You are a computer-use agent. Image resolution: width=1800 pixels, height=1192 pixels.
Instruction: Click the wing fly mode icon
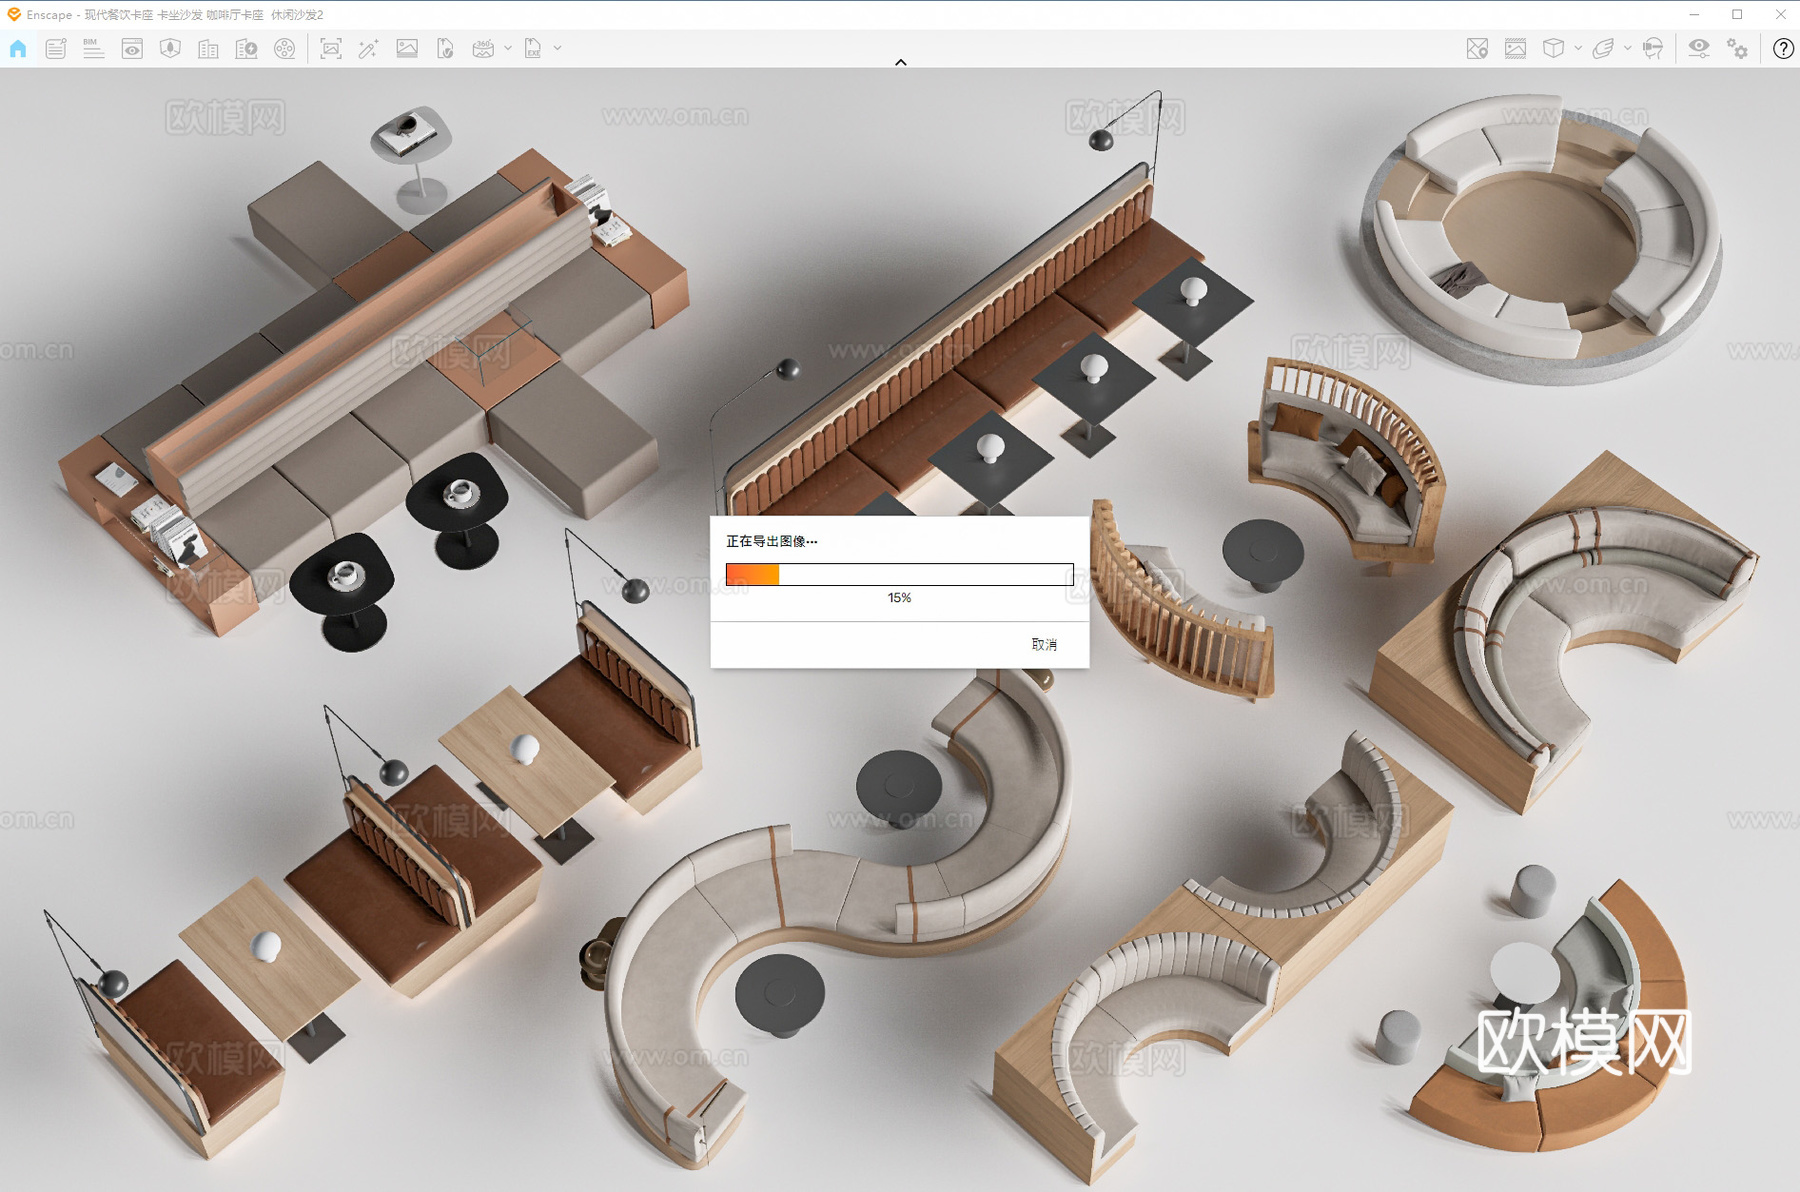[1603, 48]
